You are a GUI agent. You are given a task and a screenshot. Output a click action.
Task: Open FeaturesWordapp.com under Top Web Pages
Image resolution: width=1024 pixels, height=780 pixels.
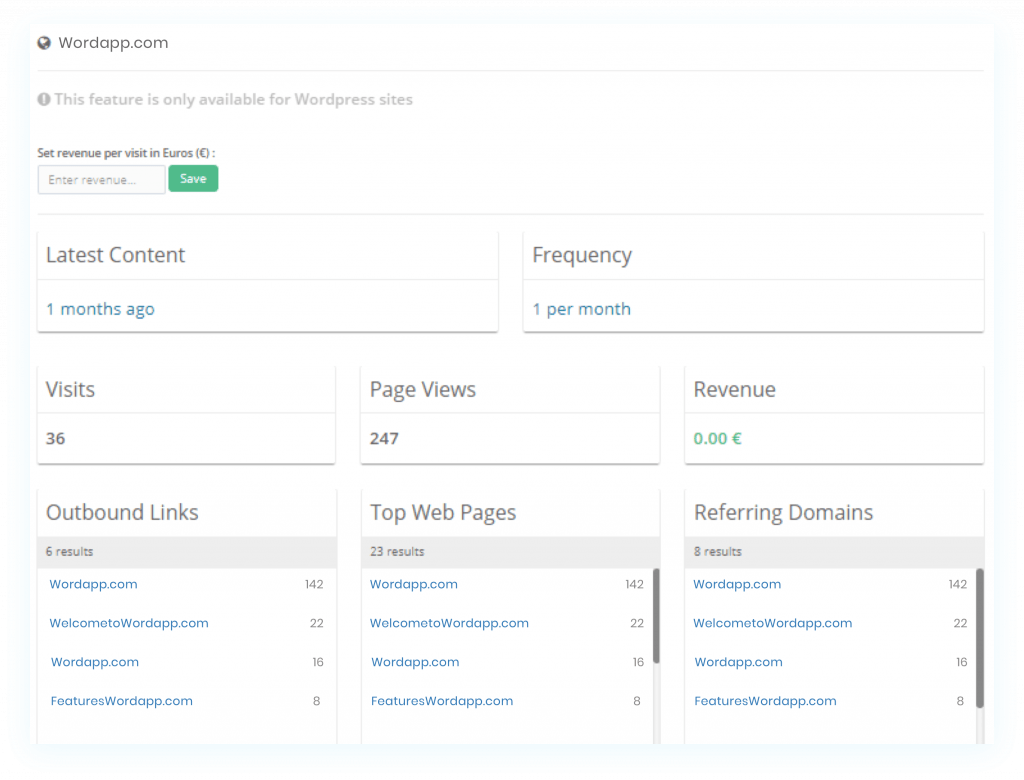tap(442, 700)
